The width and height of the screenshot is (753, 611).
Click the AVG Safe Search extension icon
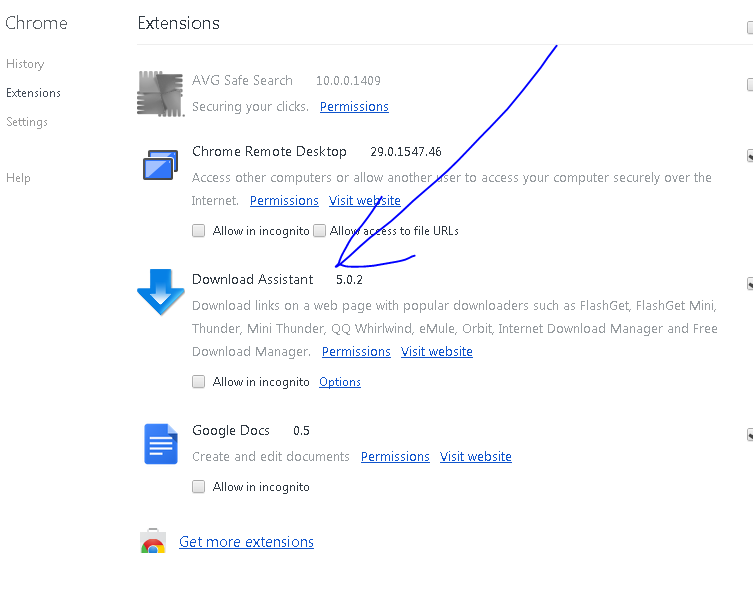(160, 94)
